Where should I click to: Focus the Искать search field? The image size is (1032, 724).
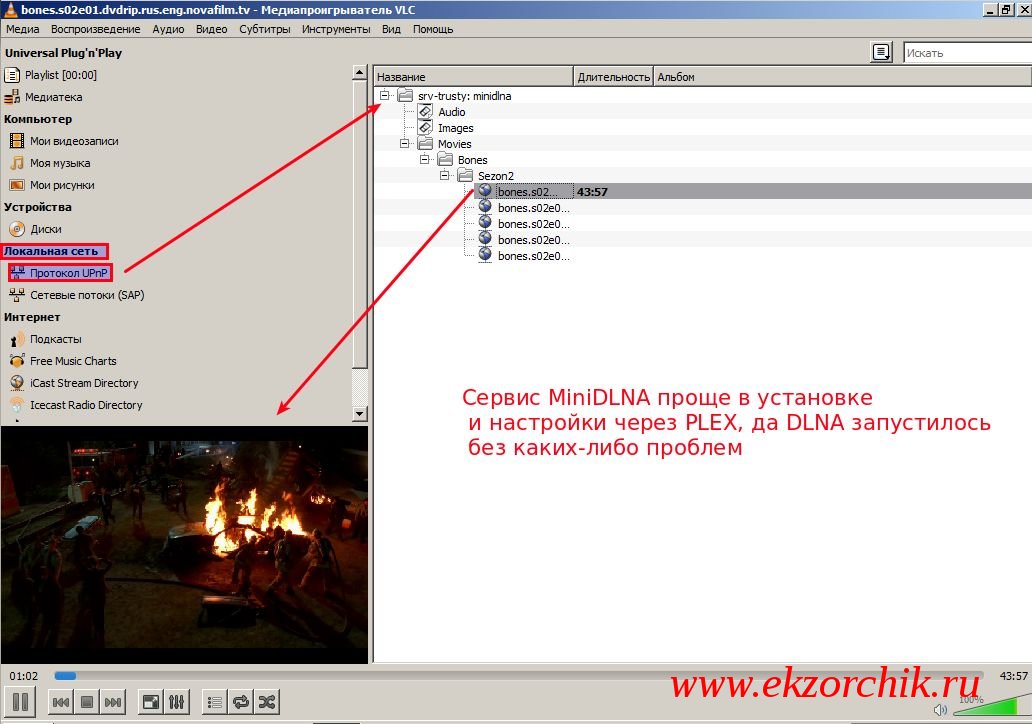[968, 53]
